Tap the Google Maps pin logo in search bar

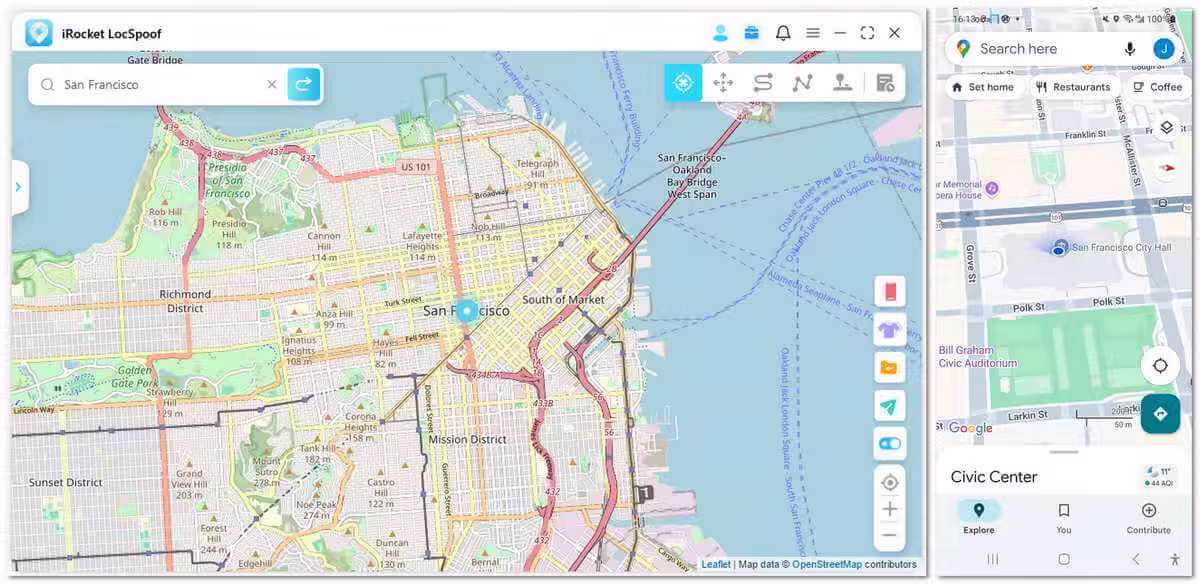(x=963, y=48)
